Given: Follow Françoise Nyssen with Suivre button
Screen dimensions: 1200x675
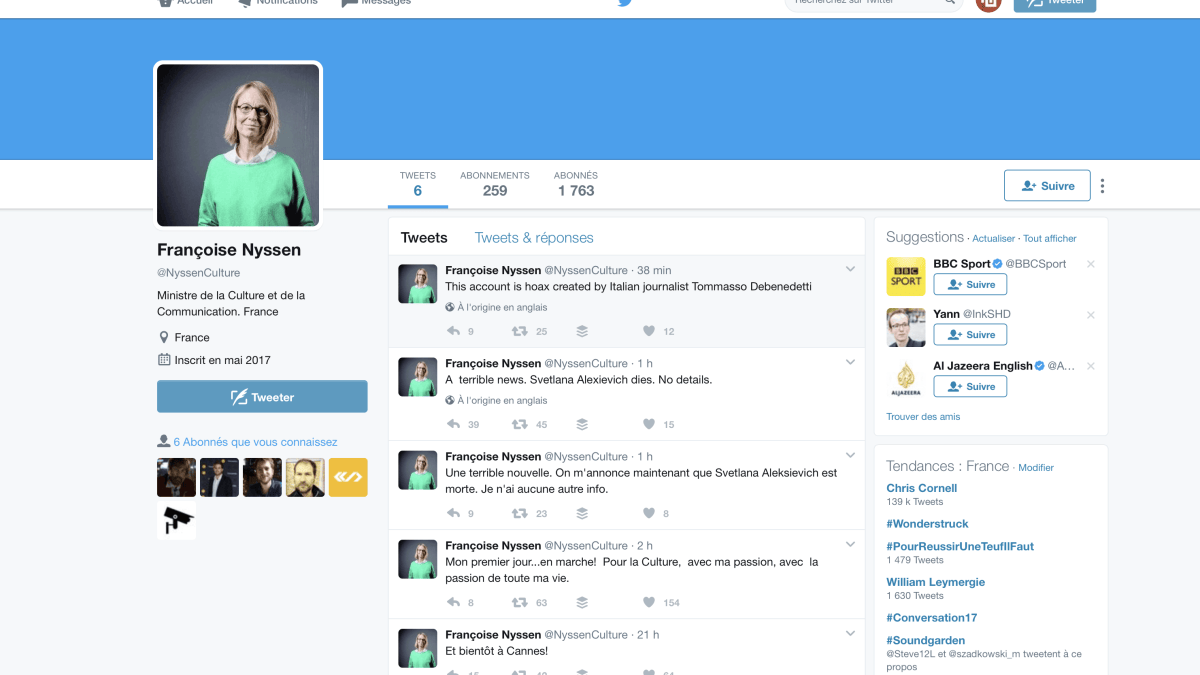Looking at the screenshot, I should [x=1046, y=186].
